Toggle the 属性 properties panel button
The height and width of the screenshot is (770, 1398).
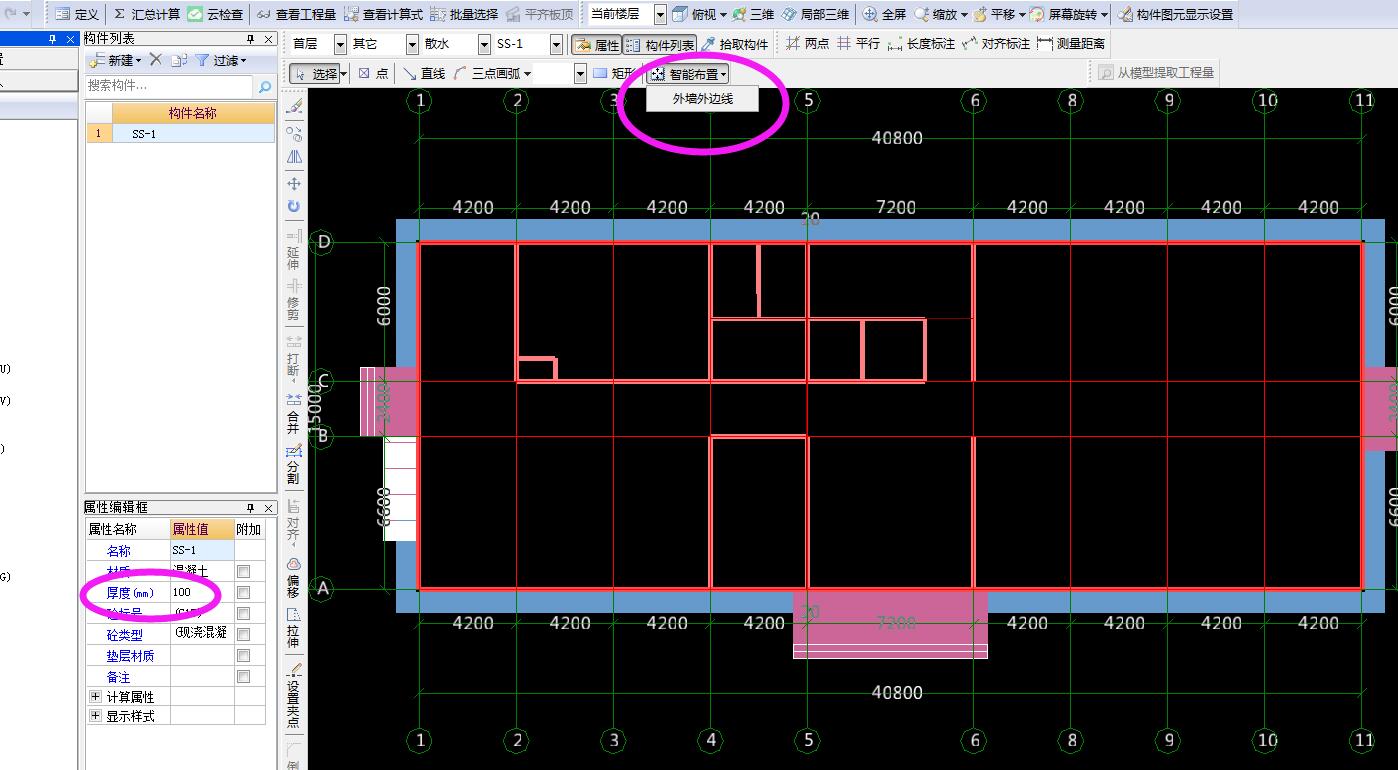pyautogui.click(x=597, y=45)
